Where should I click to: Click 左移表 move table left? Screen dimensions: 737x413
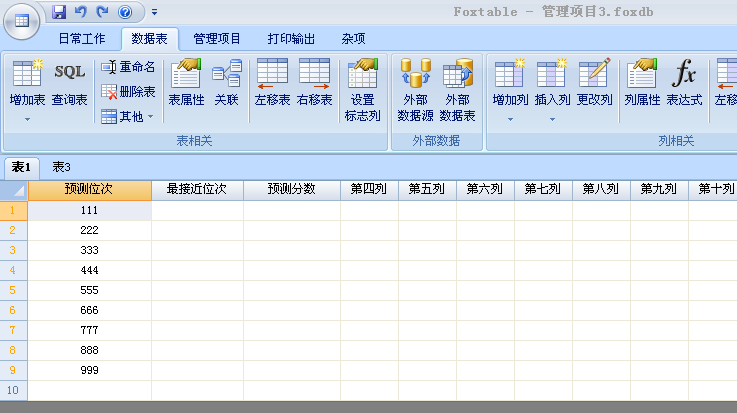tap(272, 82)
